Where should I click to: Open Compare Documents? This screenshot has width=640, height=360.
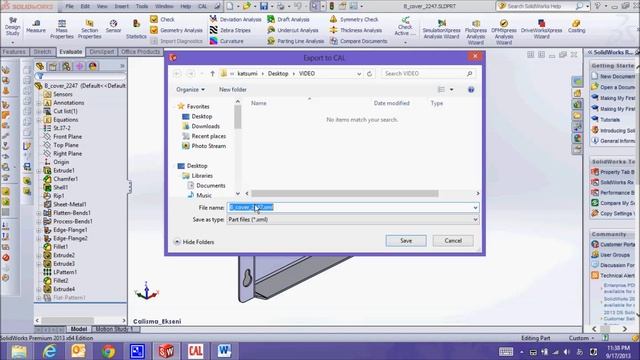(x=358, y=41)
